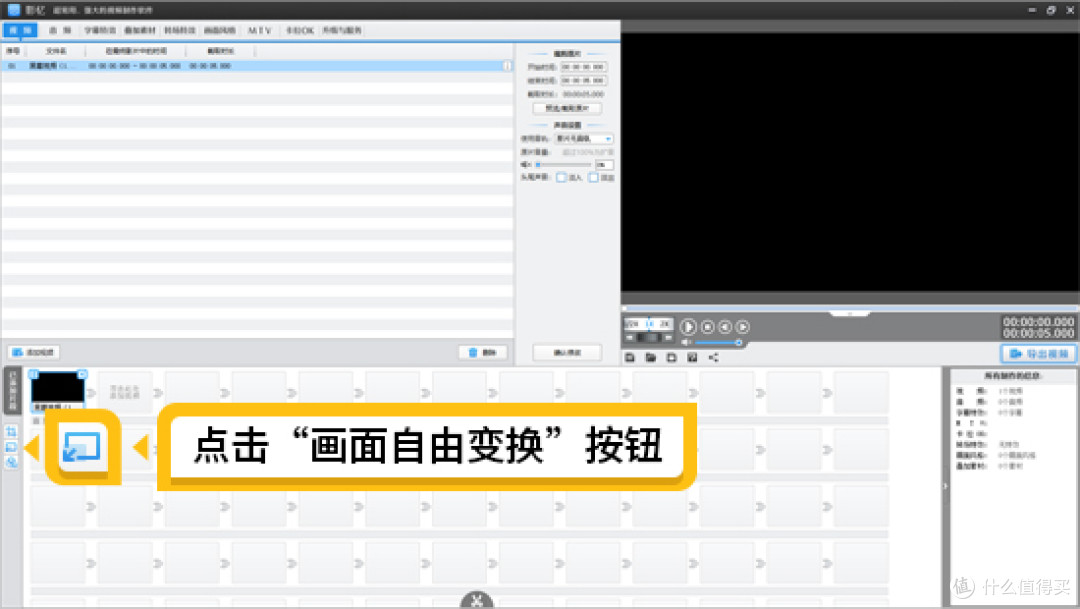This screenshot has height=609, width=1080.
Task: Click the volume percent input box
Action: pyautogui.click(x=604, y=165)
